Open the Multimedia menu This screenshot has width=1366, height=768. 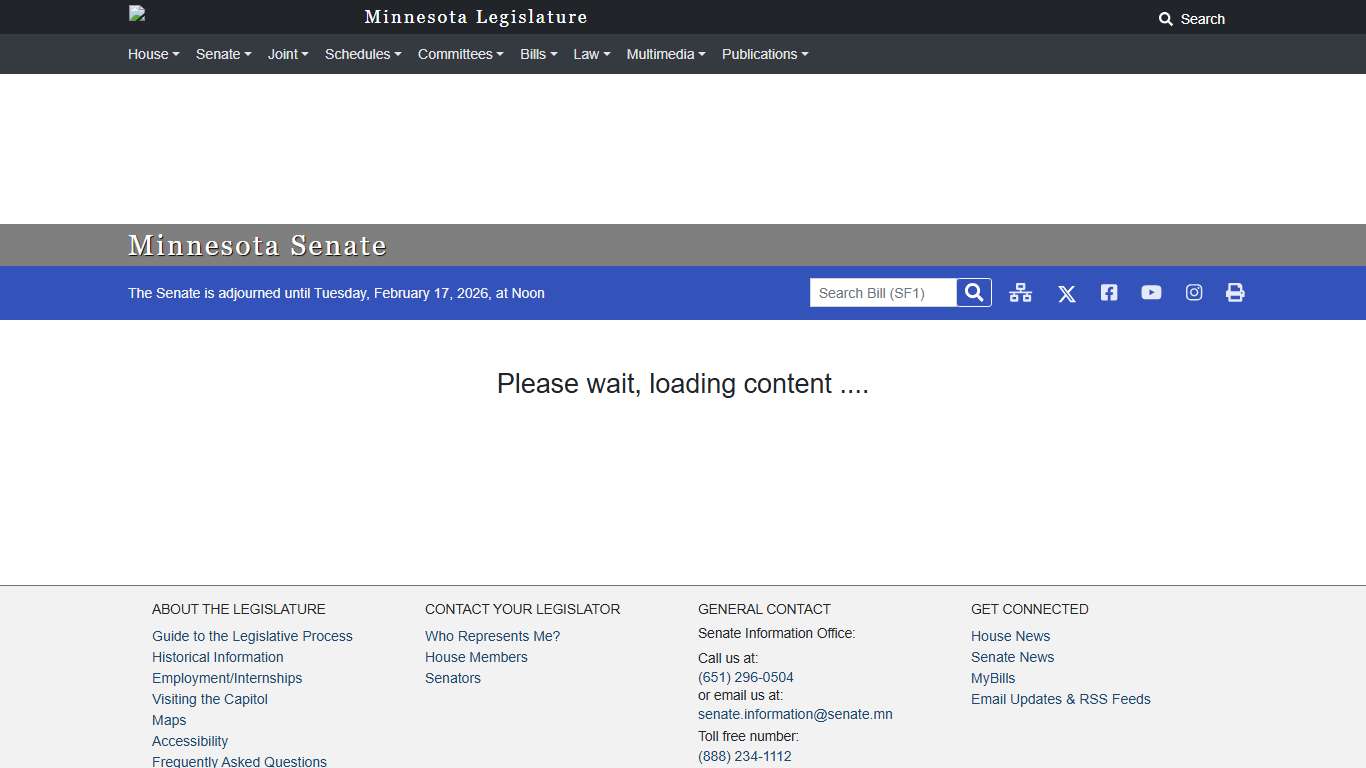tap(665, 54)
